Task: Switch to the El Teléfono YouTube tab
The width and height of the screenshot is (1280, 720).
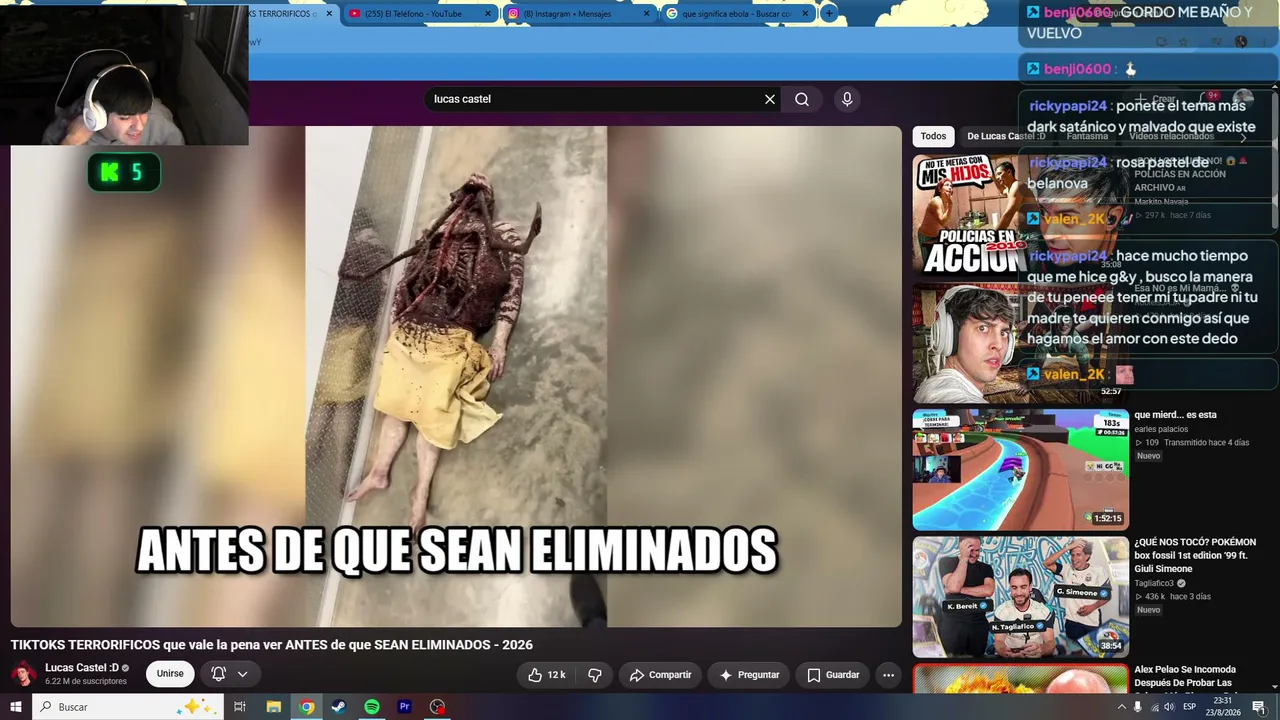Action: point(421,14)
